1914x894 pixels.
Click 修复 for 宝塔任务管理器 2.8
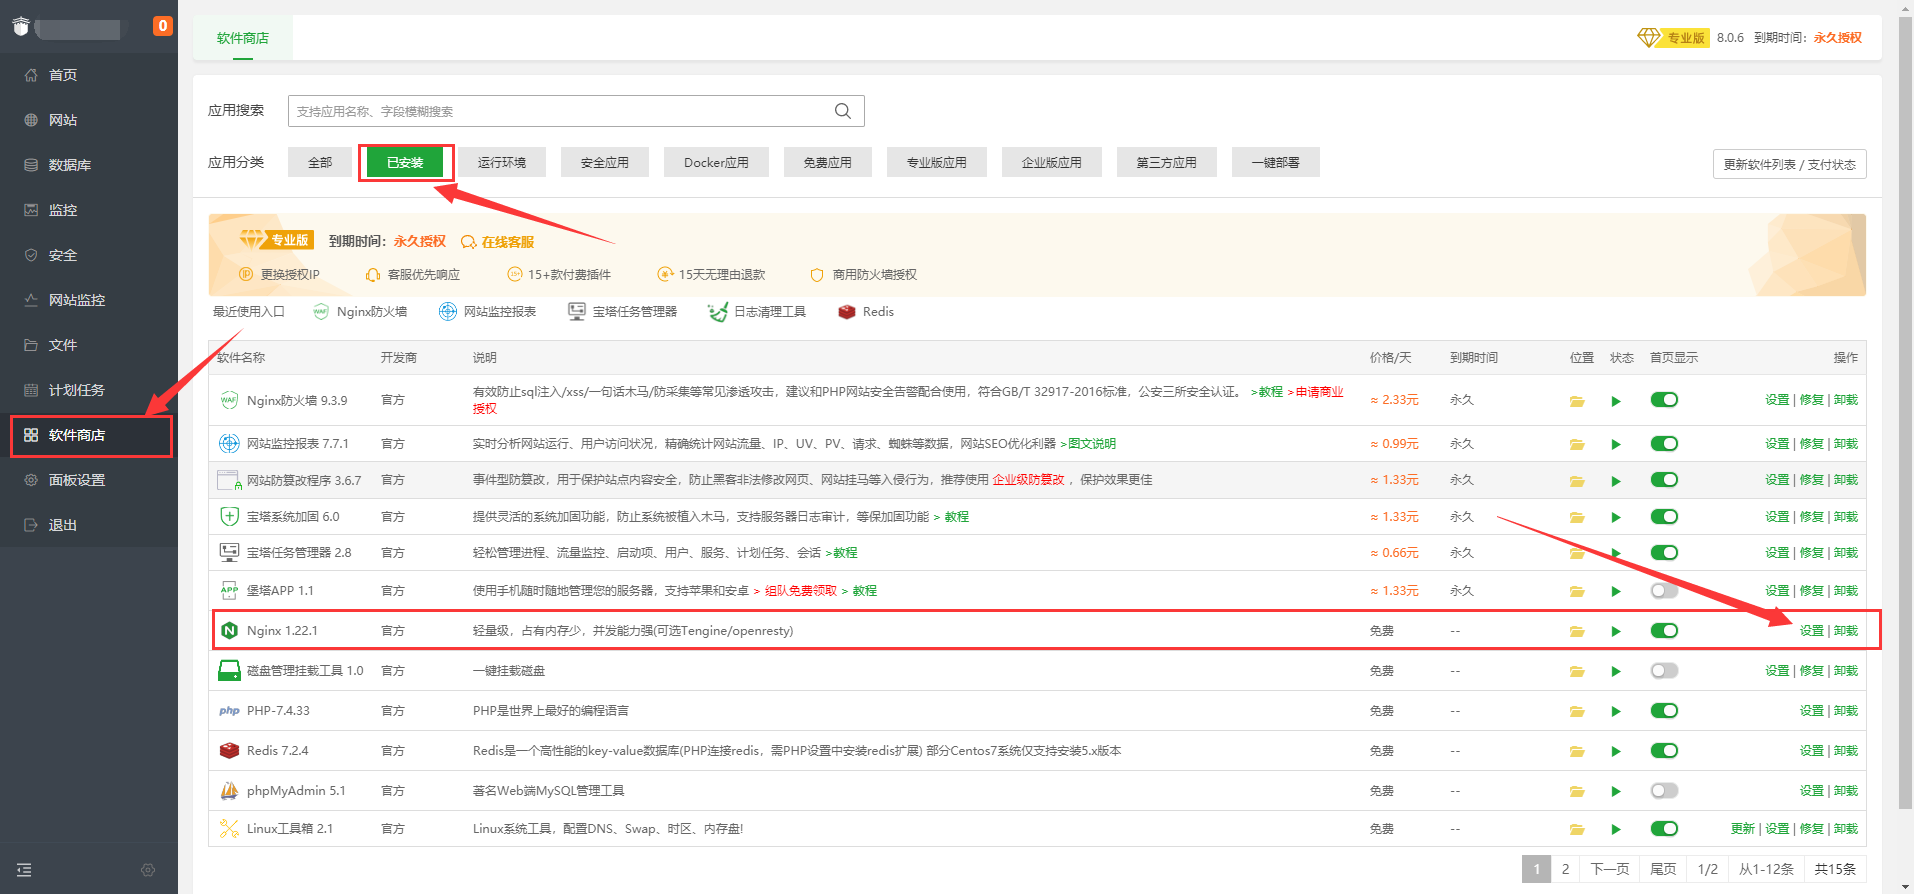1812,553
